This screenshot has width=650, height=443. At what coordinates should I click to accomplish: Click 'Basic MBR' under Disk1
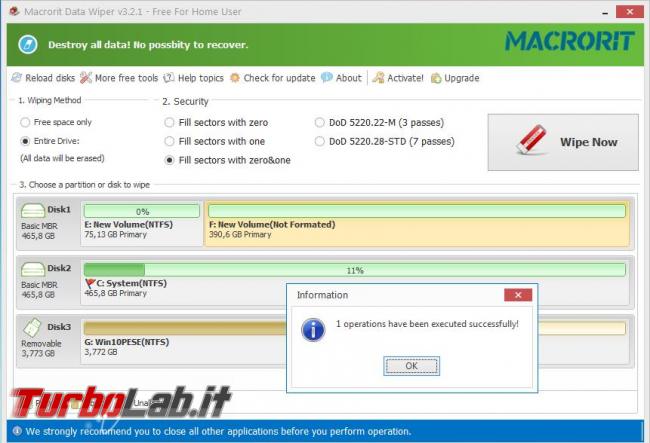click(x=39, y=226)
